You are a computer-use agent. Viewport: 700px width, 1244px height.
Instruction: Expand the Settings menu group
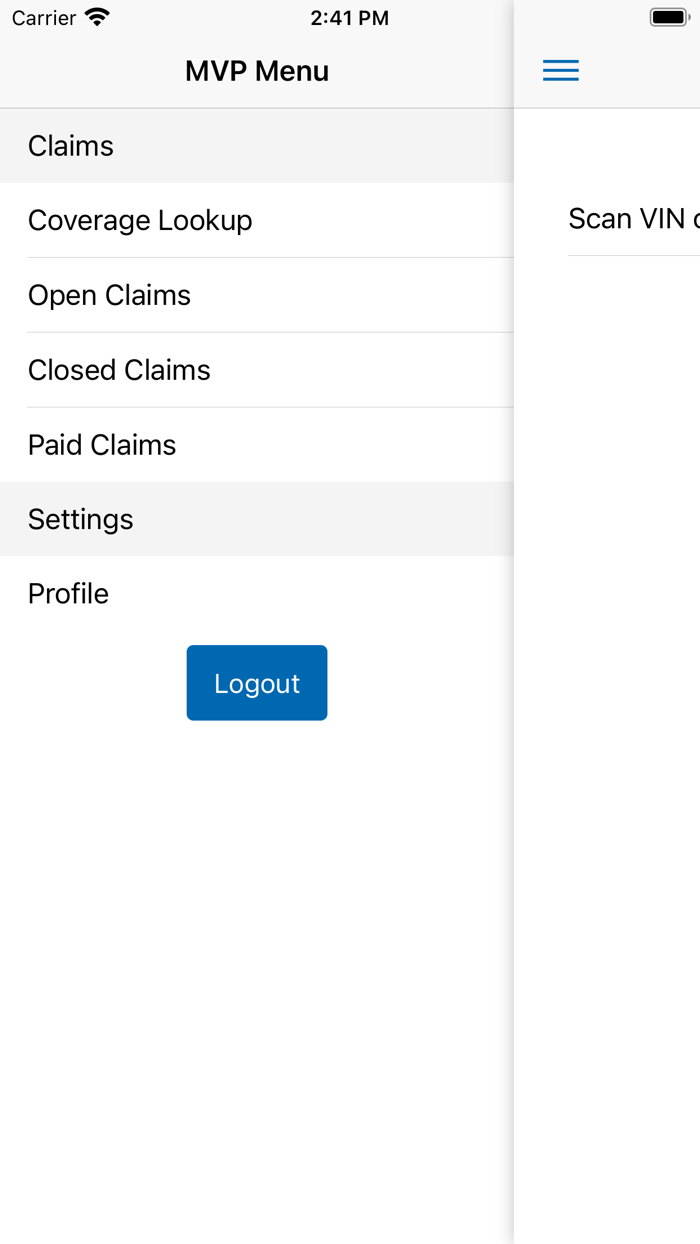tap(80, 519)
